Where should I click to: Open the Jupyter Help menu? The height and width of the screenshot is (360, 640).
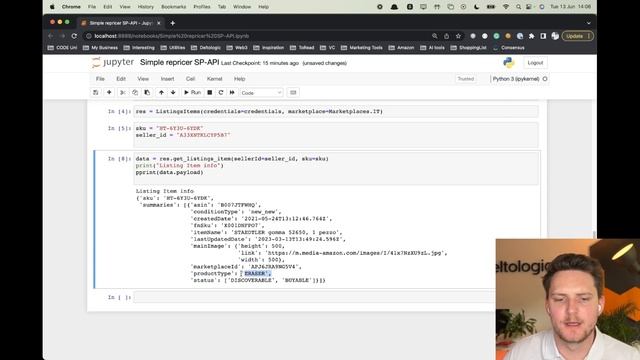[x=240, y=79]
